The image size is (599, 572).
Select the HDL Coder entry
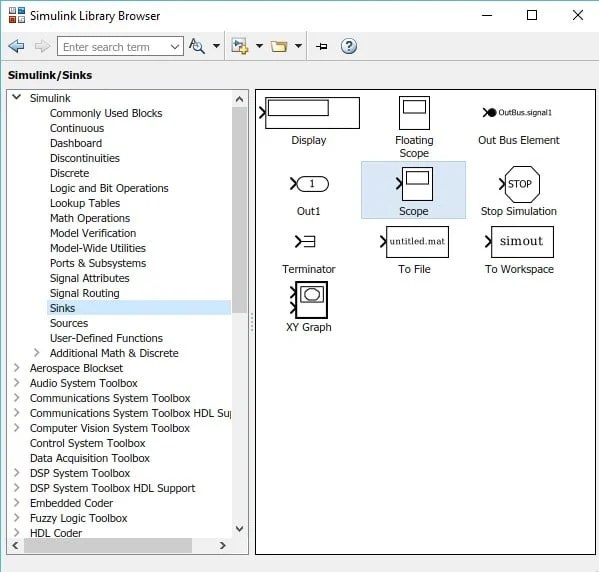click(56, 533)
